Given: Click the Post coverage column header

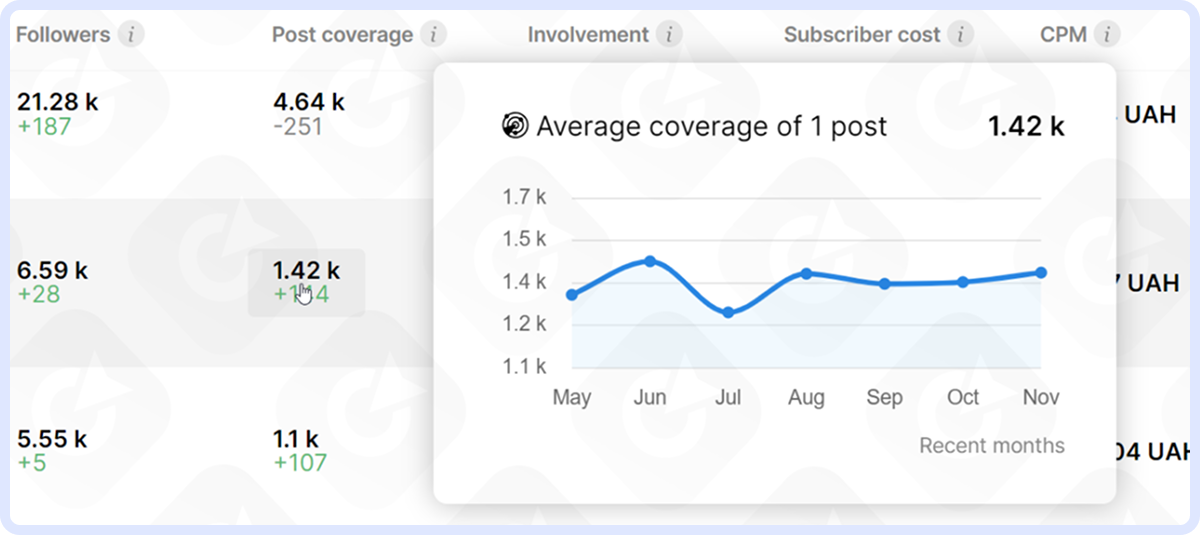Looking at the screenshot, I should (x=342, y=35).
